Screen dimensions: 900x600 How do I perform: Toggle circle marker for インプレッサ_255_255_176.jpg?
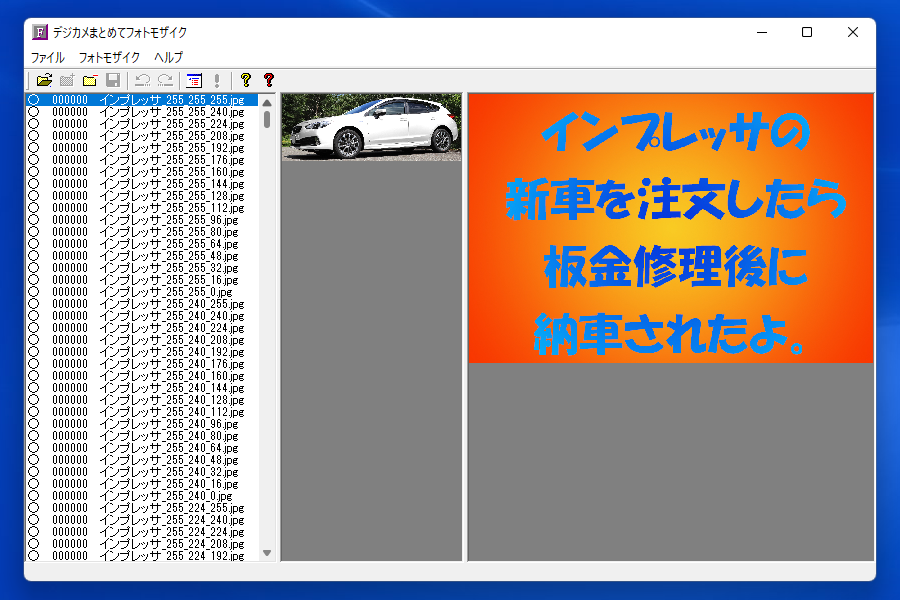[34, 160]
